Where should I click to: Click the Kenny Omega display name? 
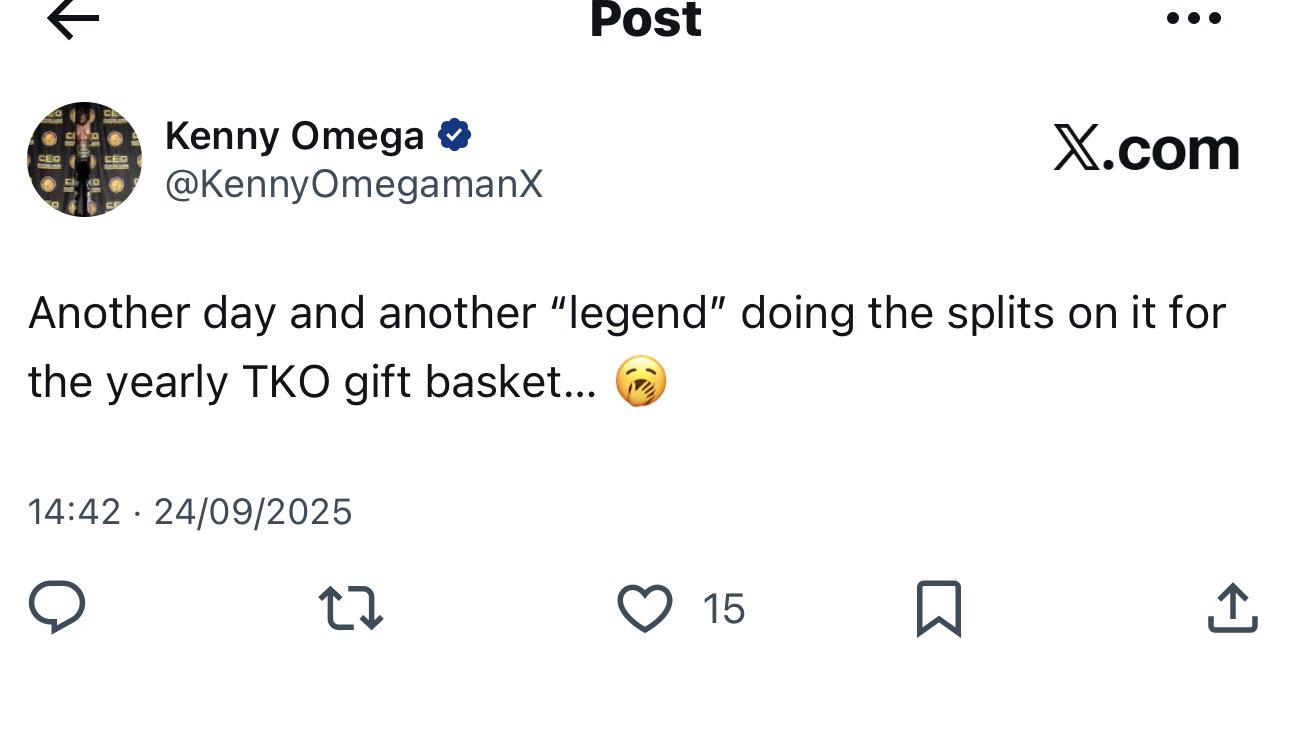point(294,136)
